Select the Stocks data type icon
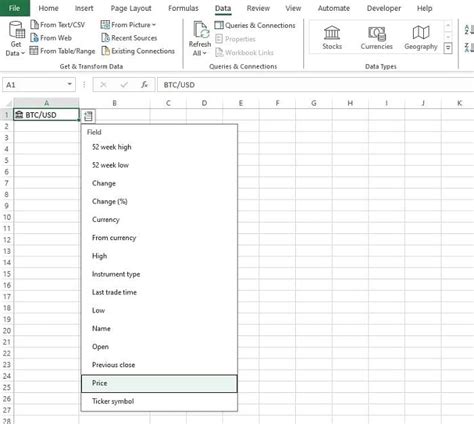This screenshot has height=424, width=474. point(332,33)
